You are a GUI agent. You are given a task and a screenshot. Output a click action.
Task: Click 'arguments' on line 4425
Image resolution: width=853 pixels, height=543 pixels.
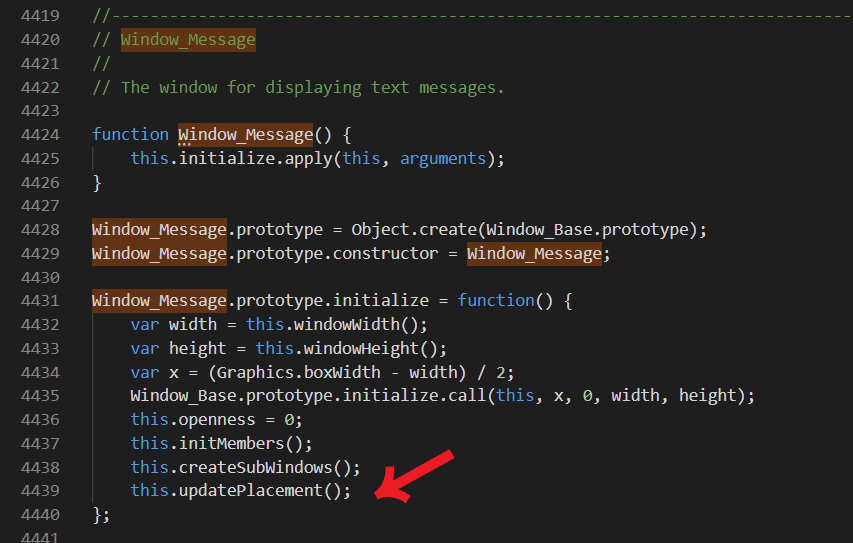[443, 158]
